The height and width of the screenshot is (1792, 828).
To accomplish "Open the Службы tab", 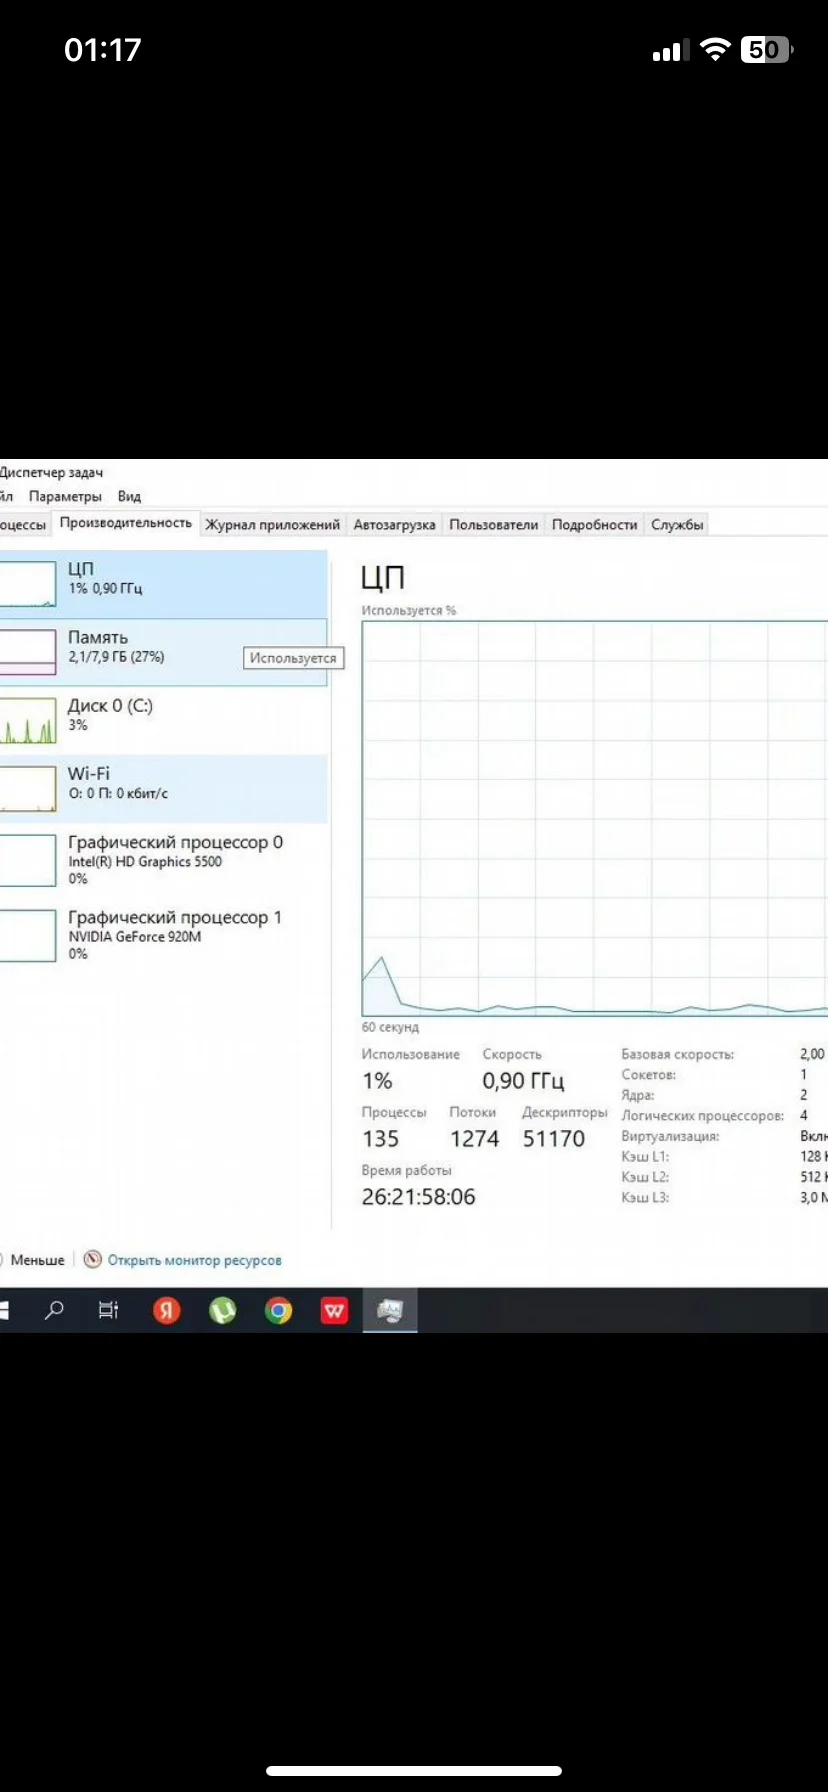I will tap(677, 524).
